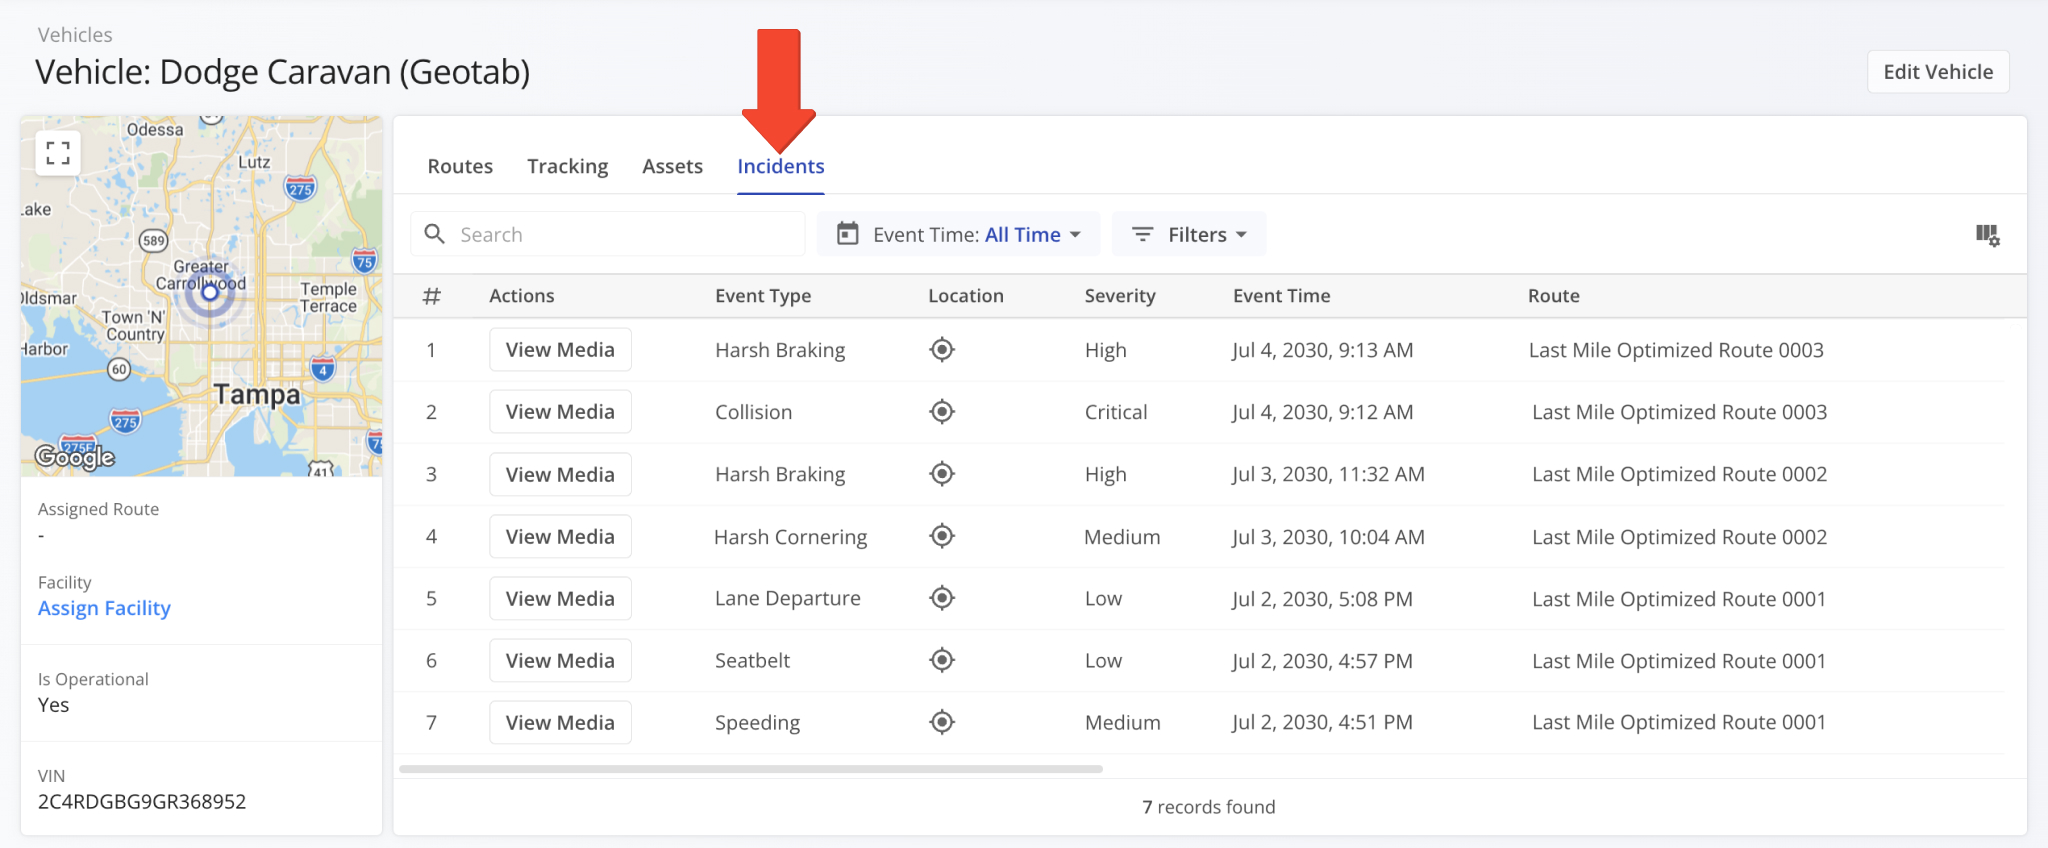View Media for row 1 Harsh Braking
Viewport: 2048px width, 848px height.
(560, 350)
